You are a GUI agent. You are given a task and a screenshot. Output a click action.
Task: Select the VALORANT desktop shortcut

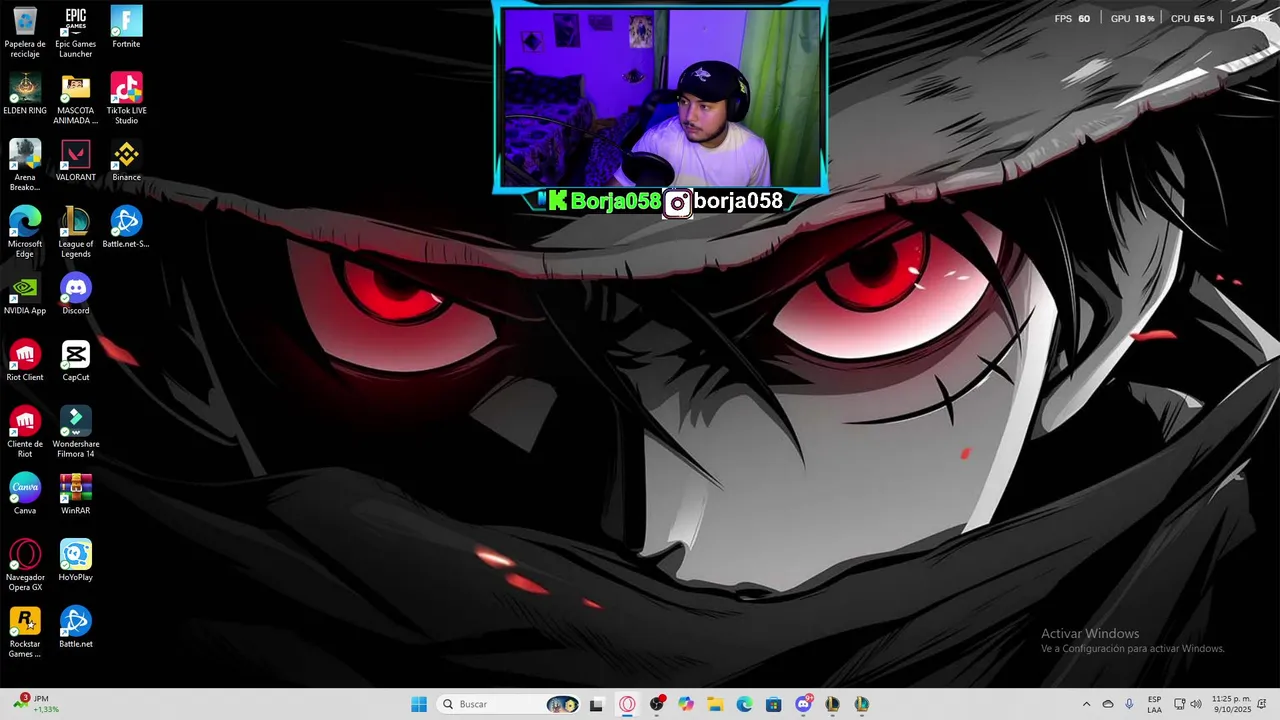click(x=76, y=161)
